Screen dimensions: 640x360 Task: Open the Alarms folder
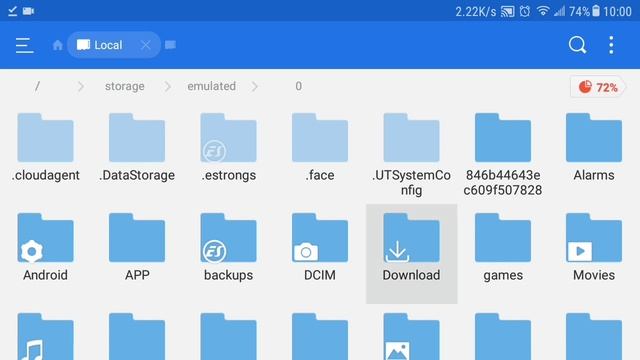[594, 148]
